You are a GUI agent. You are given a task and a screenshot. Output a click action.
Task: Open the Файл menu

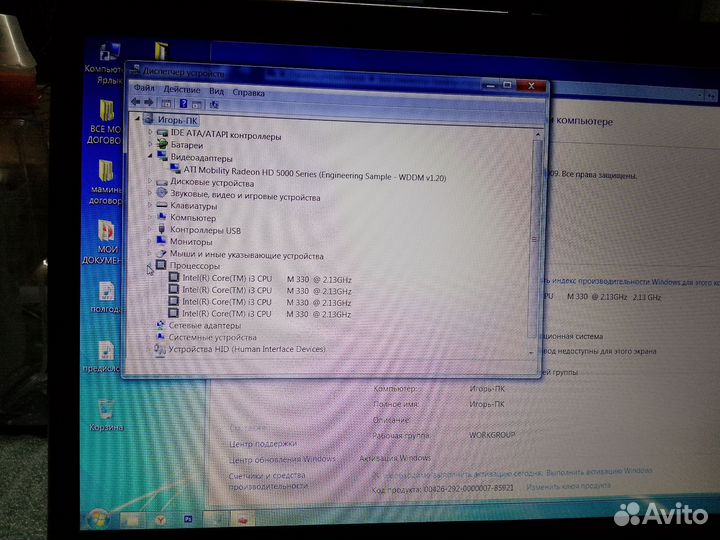(144, 88)
